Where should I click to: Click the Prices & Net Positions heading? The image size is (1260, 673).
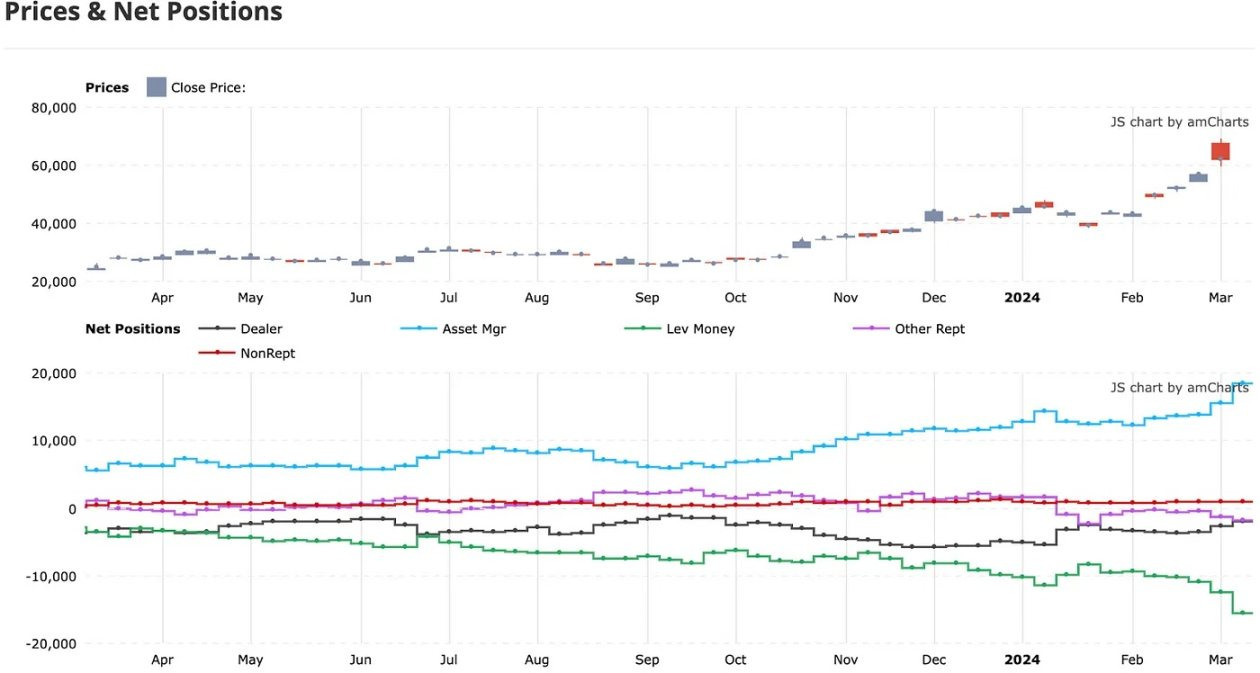click(x=143, y=13)
